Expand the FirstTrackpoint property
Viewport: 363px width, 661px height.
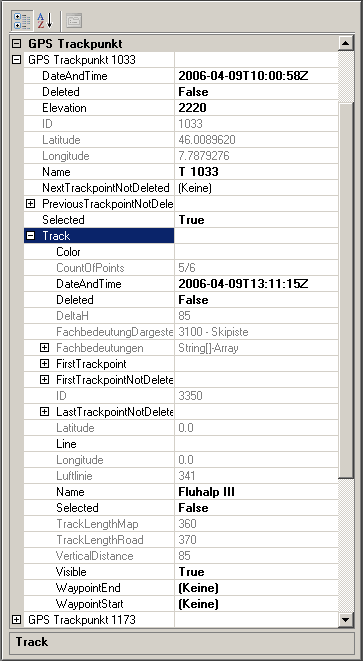[44, 364]
